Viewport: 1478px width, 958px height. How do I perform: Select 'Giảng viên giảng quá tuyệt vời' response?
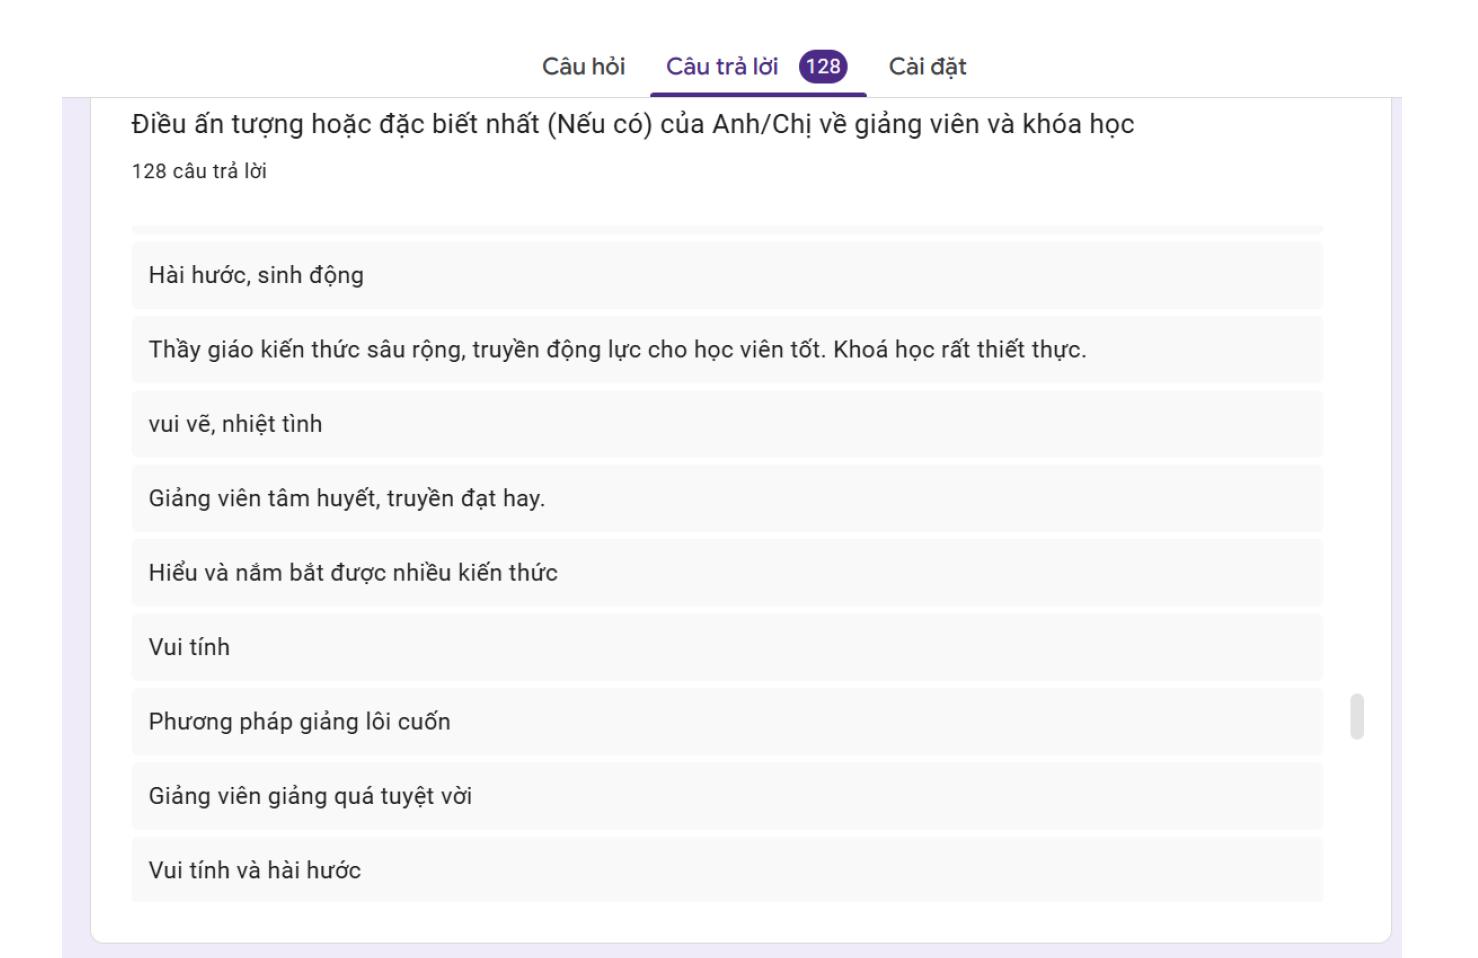tap(310, 796)
